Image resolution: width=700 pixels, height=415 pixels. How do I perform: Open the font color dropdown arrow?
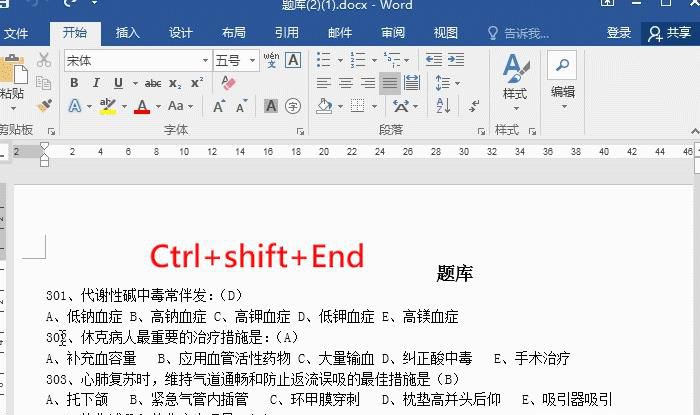tap(158, 107)
